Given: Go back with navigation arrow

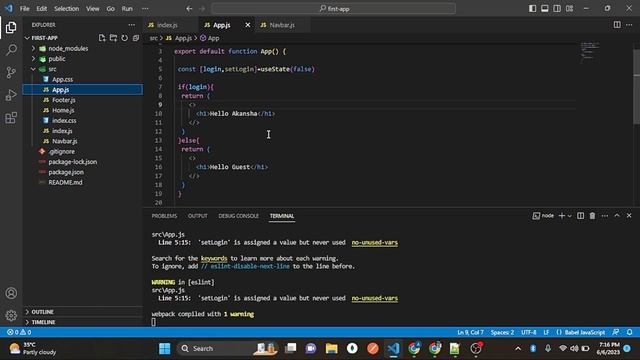Looking at the screenshot, I should [189, 9].
